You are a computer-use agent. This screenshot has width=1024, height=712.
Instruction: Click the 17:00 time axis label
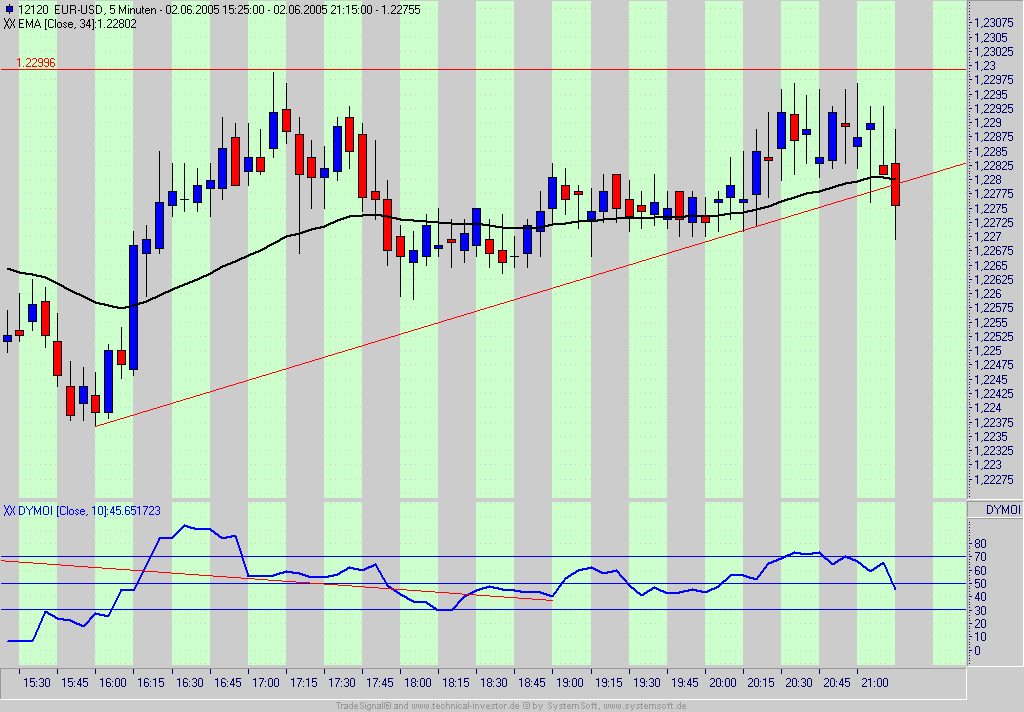pyautogui.click(x=266, y=683)
